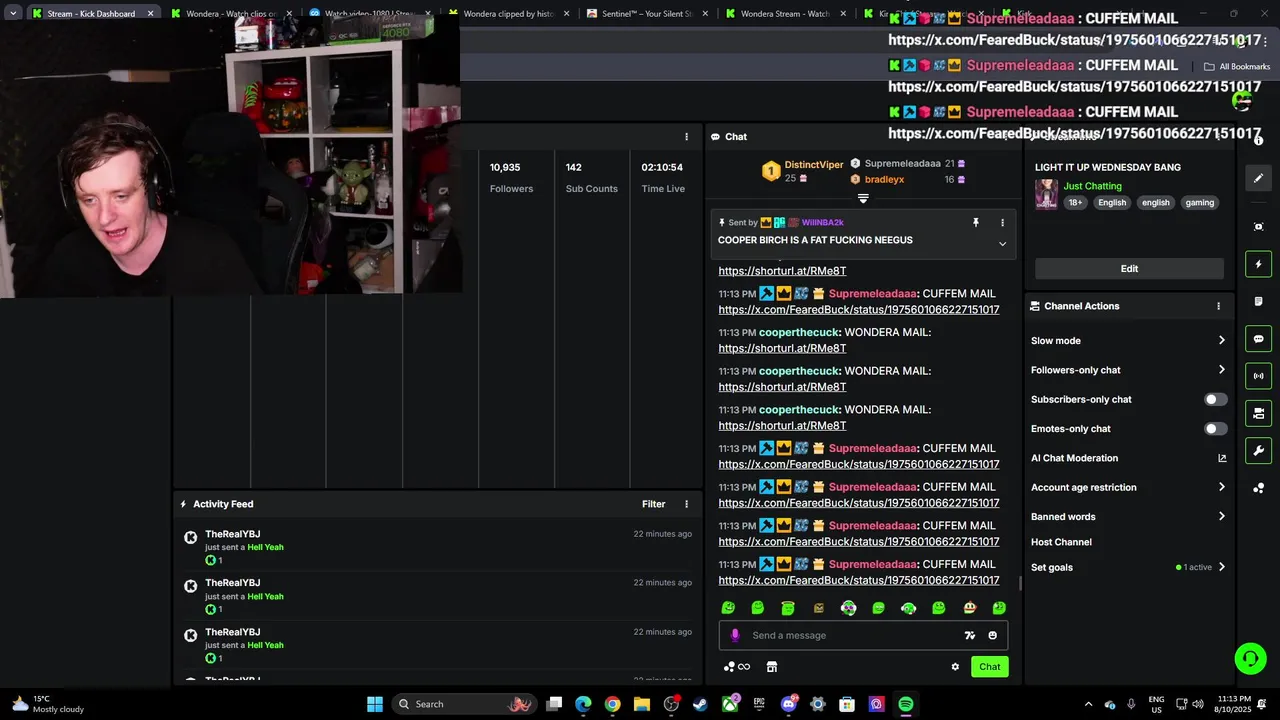Switch to Wondera - Watch clips tab
Image resolution: width=1280 pixels, height=720 pixels.
pyautogui.click(x=228, y=13)
